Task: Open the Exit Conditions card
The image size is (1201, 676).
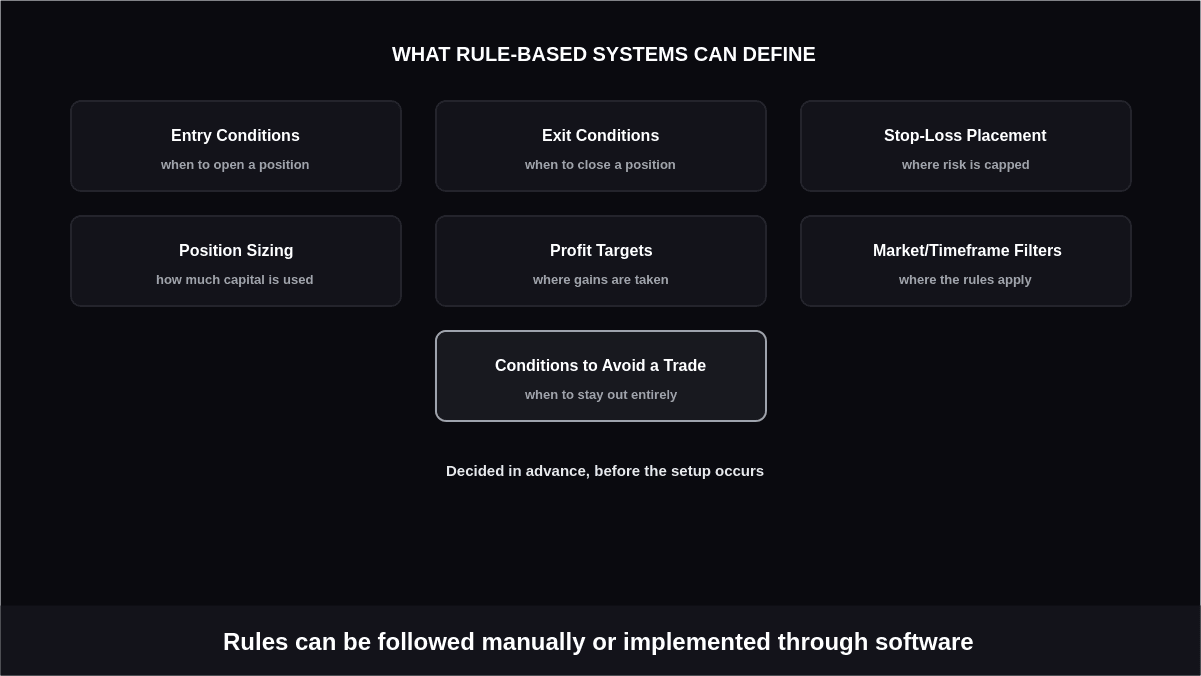Action: tap(601, 146)
